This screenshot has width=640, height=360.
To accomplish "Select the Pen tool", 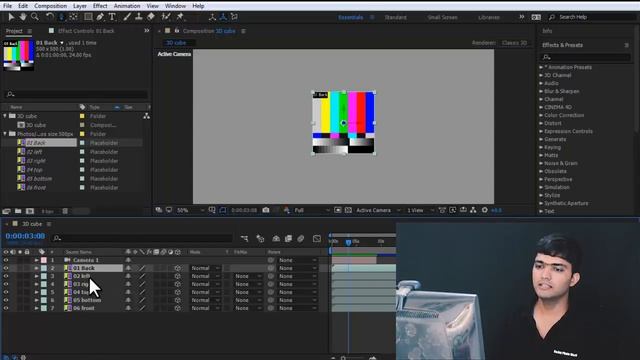I will click(100, 17).
